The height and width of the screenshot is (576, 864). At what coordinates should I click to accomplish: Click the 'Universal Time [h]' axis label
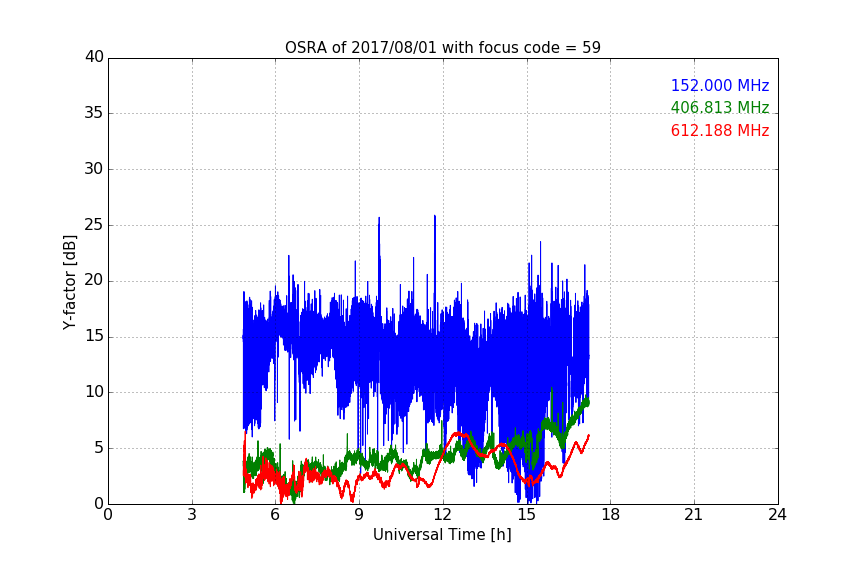click(442, 535)
